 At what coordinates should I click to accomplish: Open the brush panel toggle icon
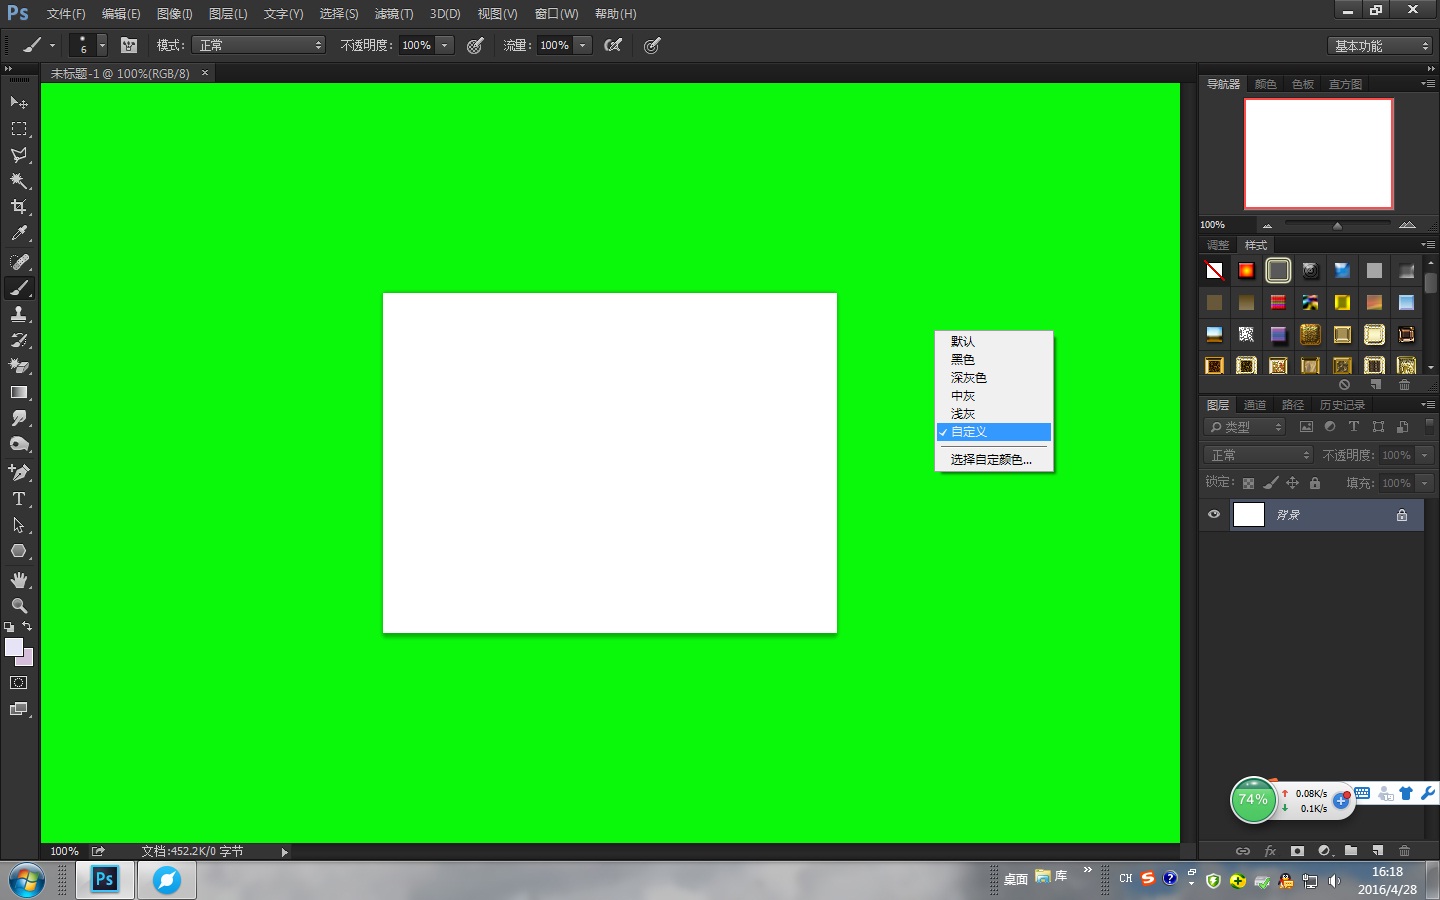[129, 45]
